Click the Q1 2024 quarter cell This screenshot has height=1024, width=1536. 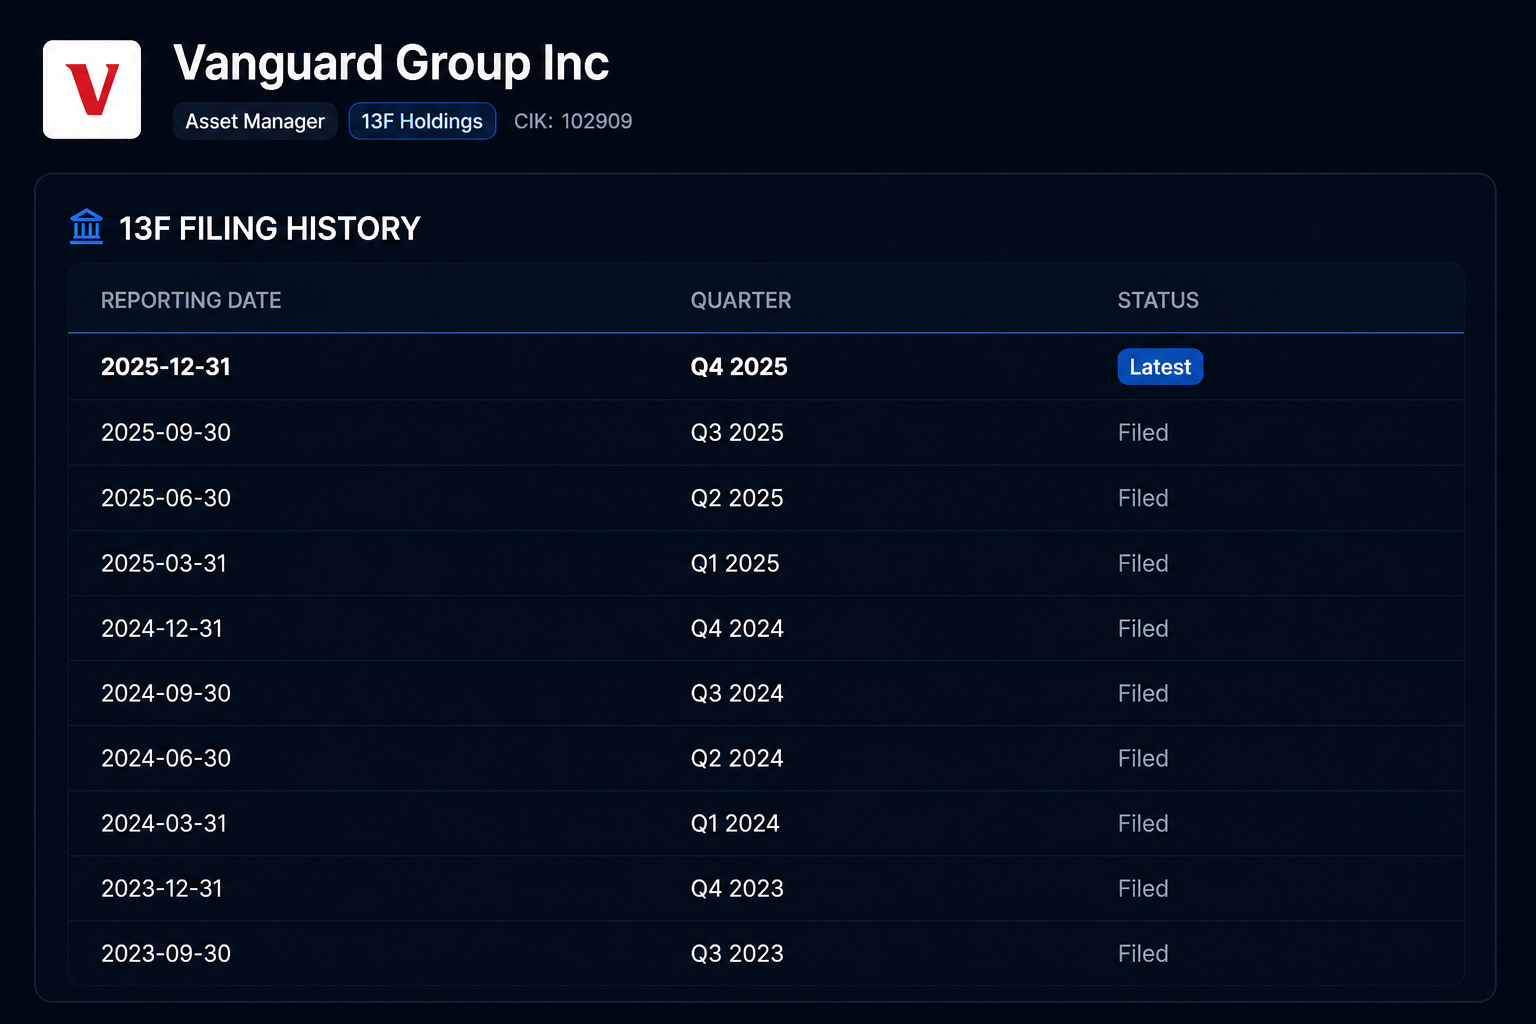click(735, 823)
